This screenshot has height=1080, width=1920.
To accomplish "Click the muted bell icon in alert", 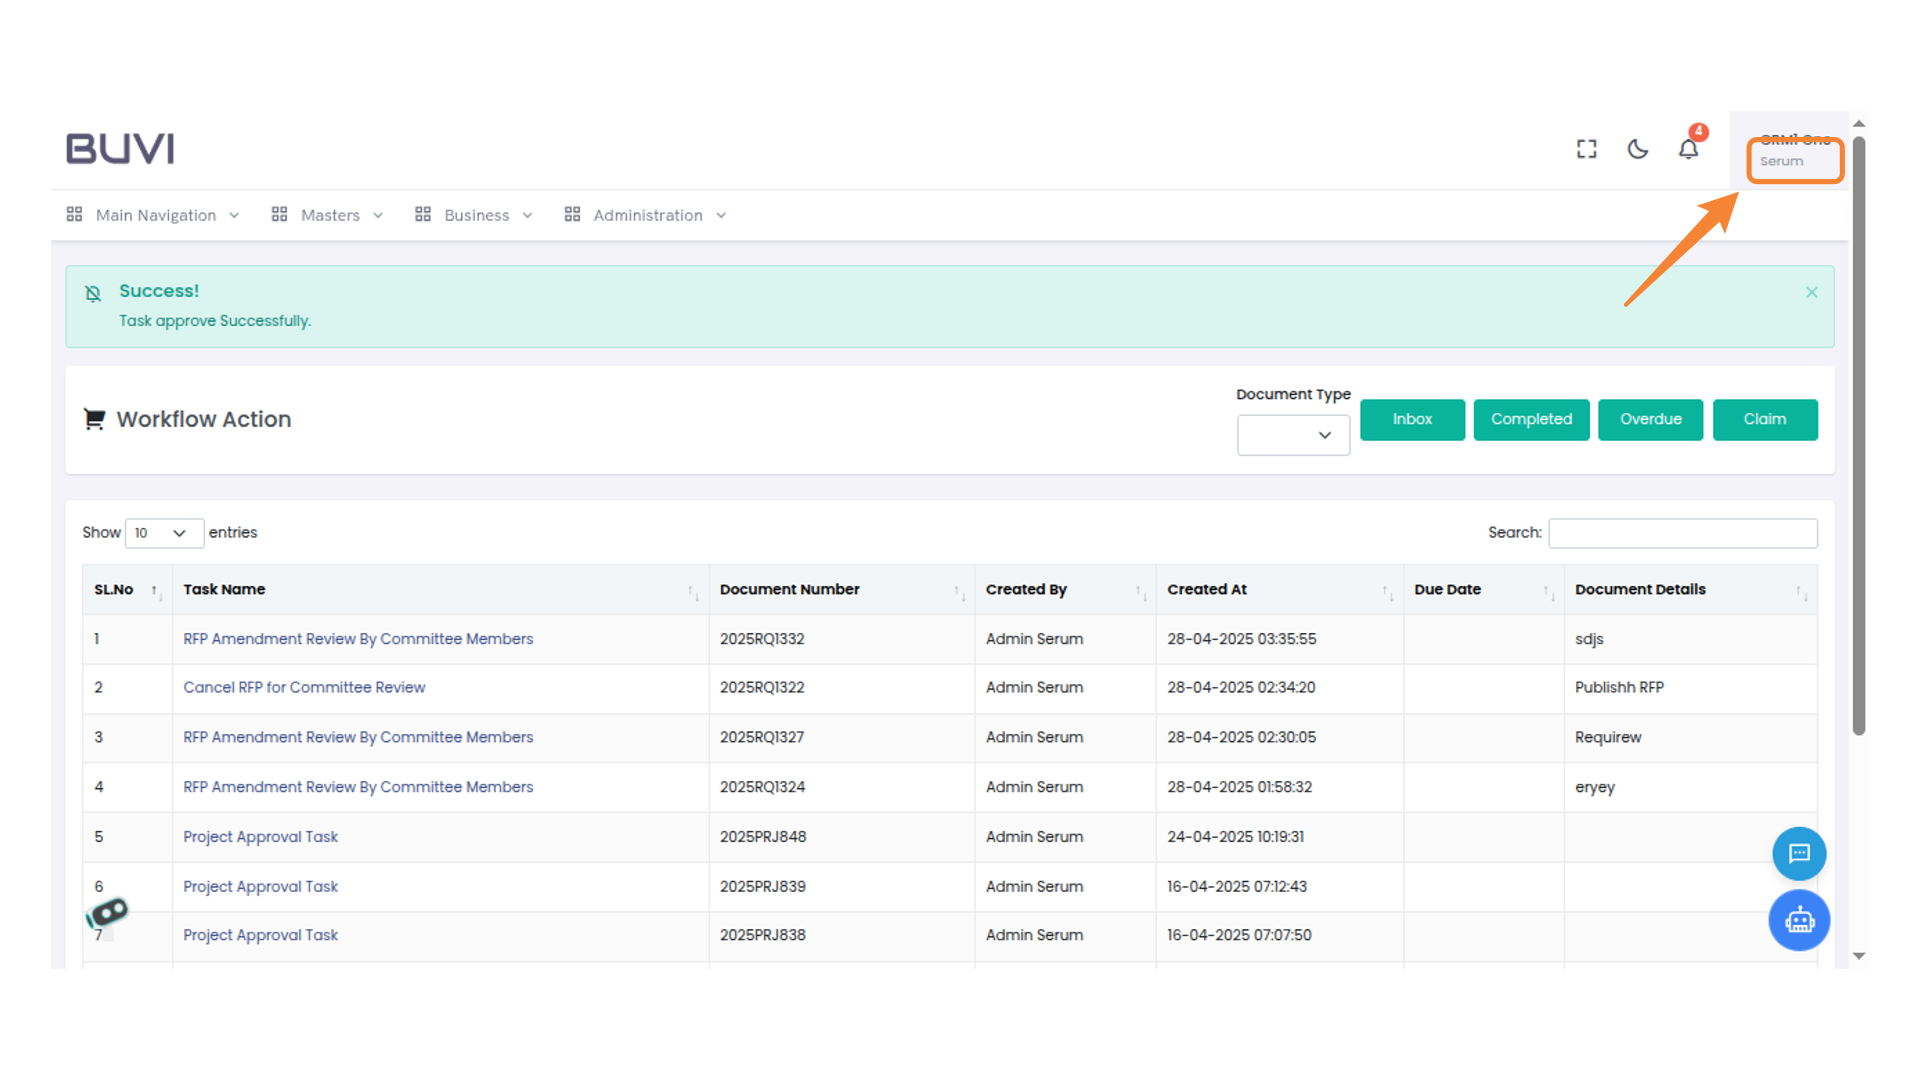I will coord(93,293).
